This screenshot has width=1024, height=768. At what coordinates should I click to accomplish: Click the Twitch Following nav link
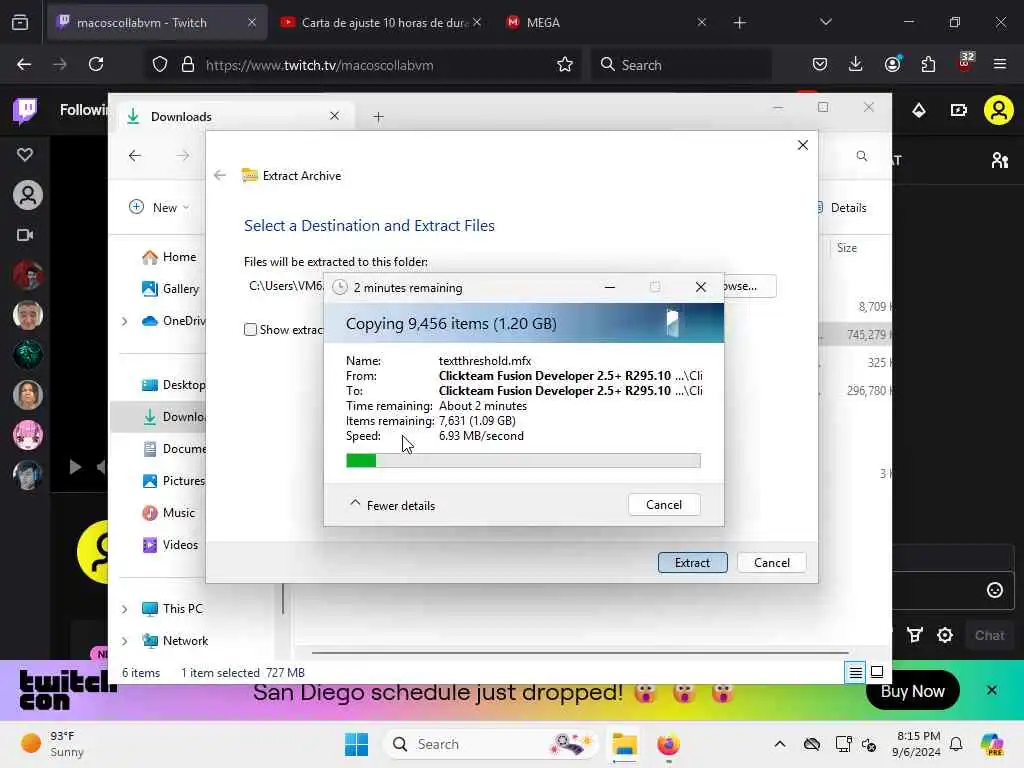click(x=84, y=110)
